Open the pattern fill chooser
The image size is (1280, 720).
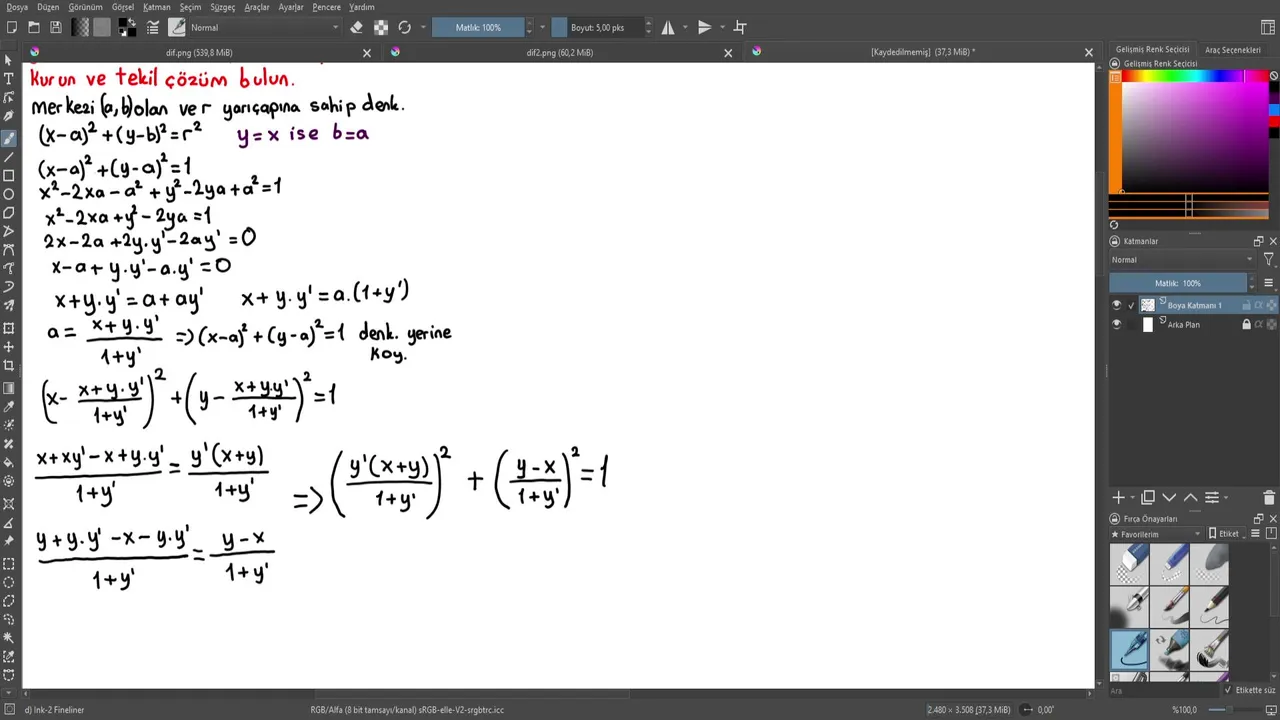(x=102, y=27)
